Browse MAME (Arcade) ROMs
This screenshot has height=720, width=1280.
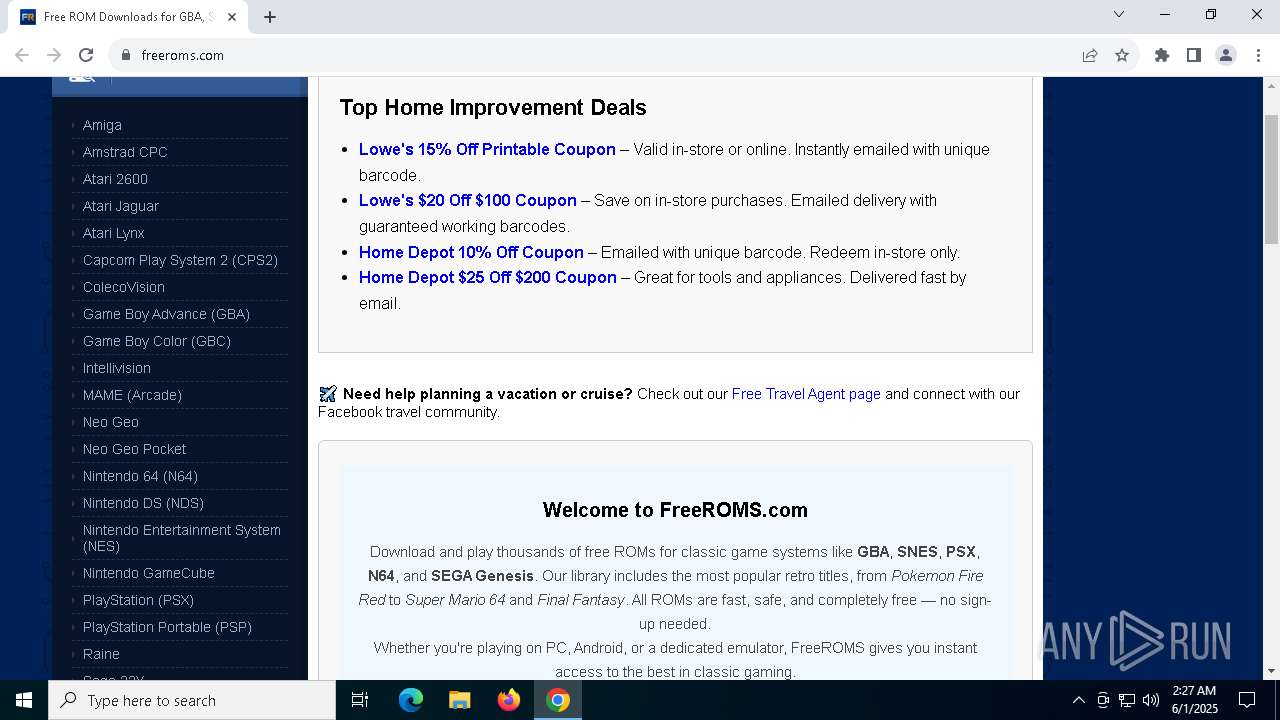click(x=132, y=395)
